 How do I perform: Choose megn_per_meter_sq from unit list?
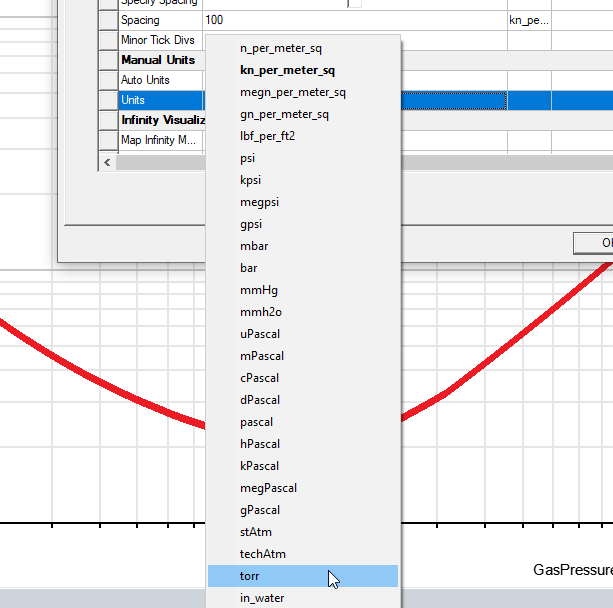[303, 92]
